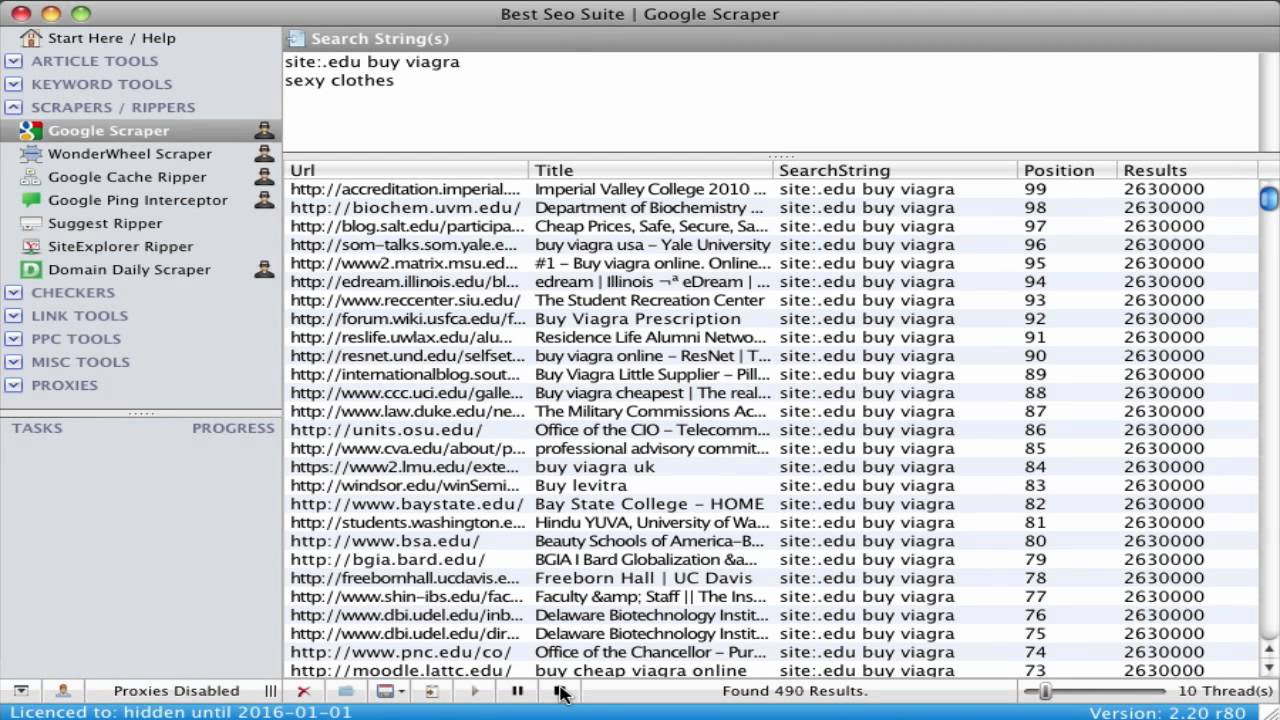Viewport: 1280px width, 720px height.
Task: Click the Proxies Disabled status label
Action: [176, 691]
